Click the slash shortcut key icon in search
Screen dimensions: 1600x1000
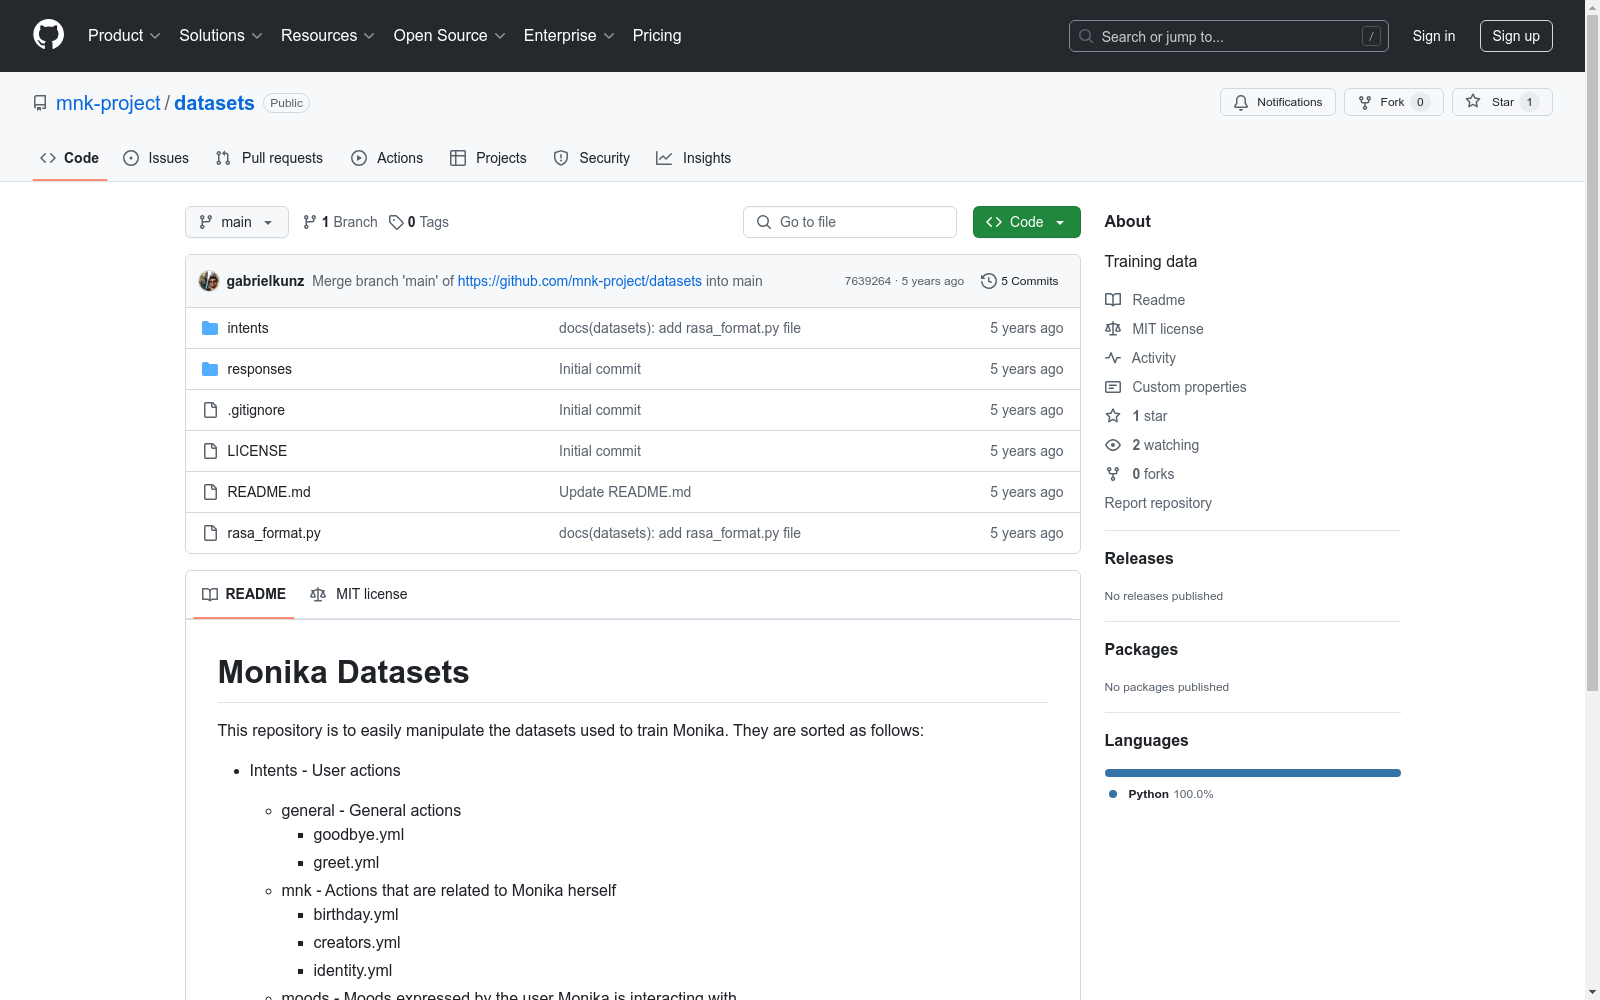(x=1371, y=36)
